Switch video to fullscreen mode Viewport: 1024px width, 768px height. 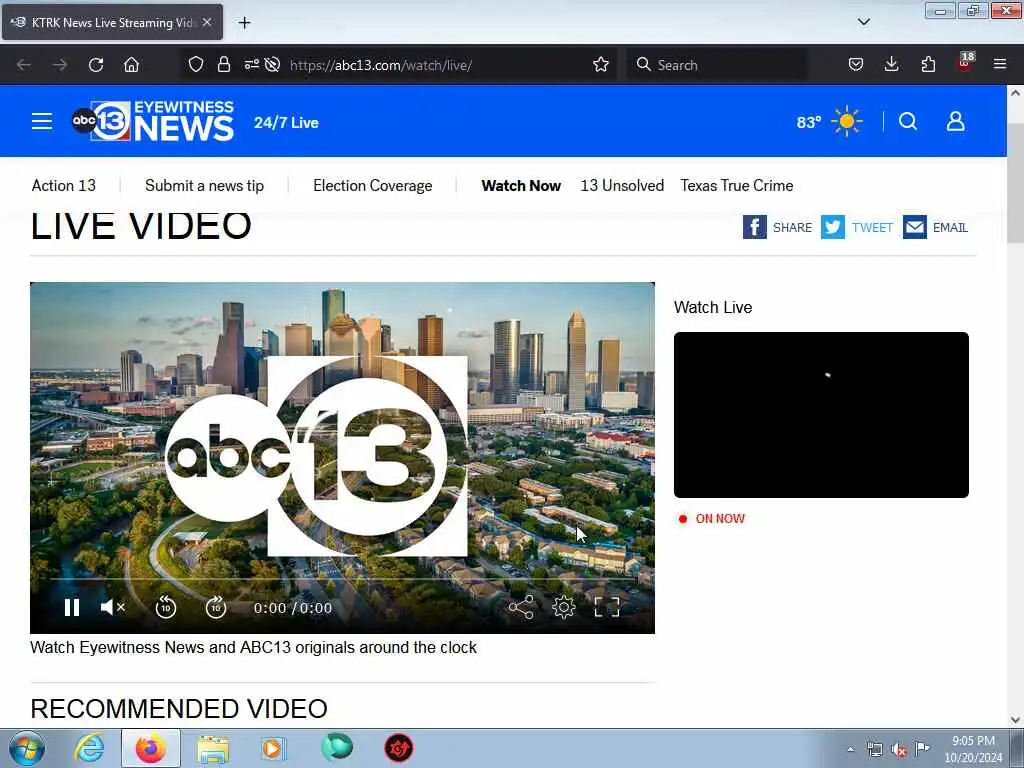click(x=607, y=608)
